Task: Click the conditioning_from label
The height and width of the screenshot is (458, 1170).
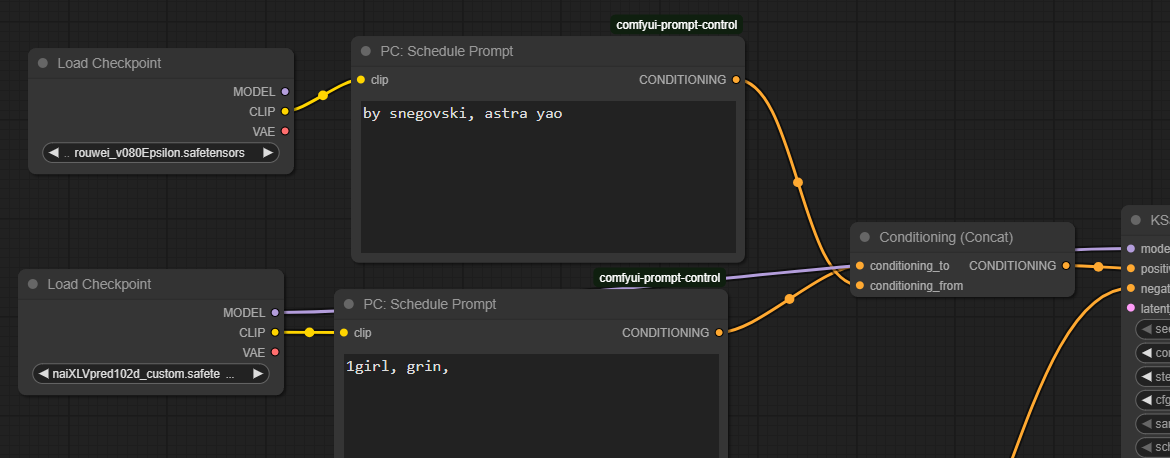Action: click(x=916, y=286)
